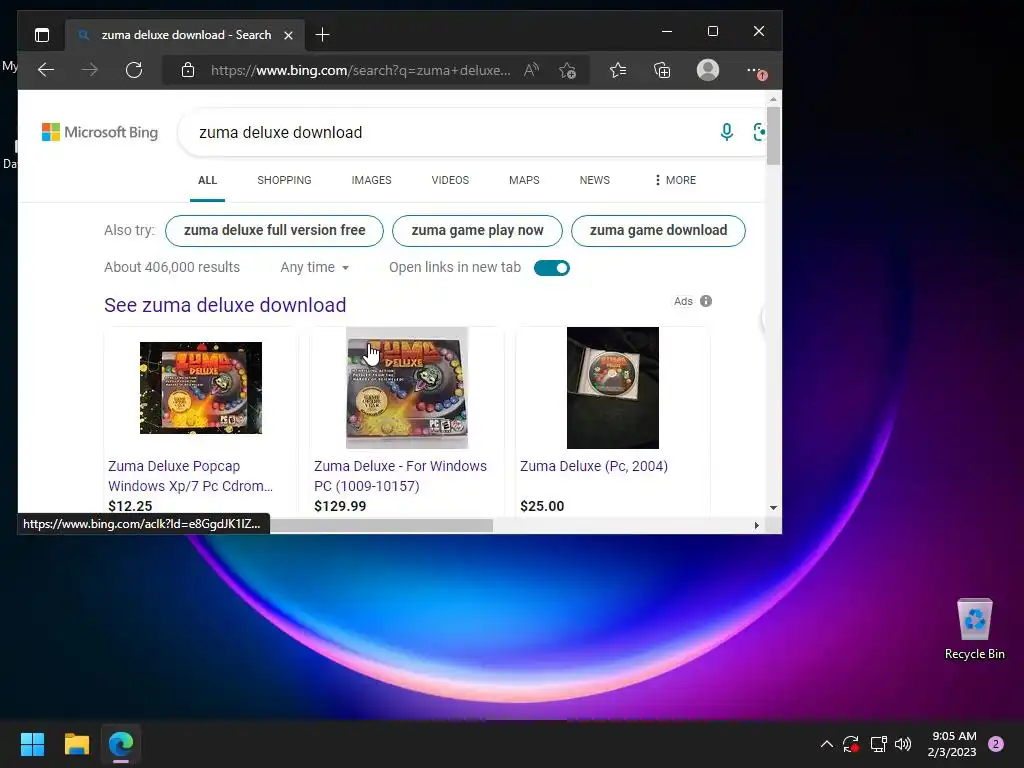Expand the Any time filter
Screen dimensions: 1024x768
click(315, 267)
